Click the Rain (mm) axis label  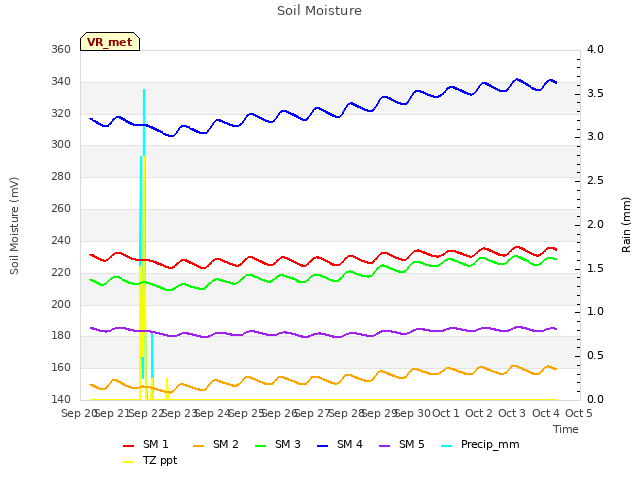[x=626, y=225]
